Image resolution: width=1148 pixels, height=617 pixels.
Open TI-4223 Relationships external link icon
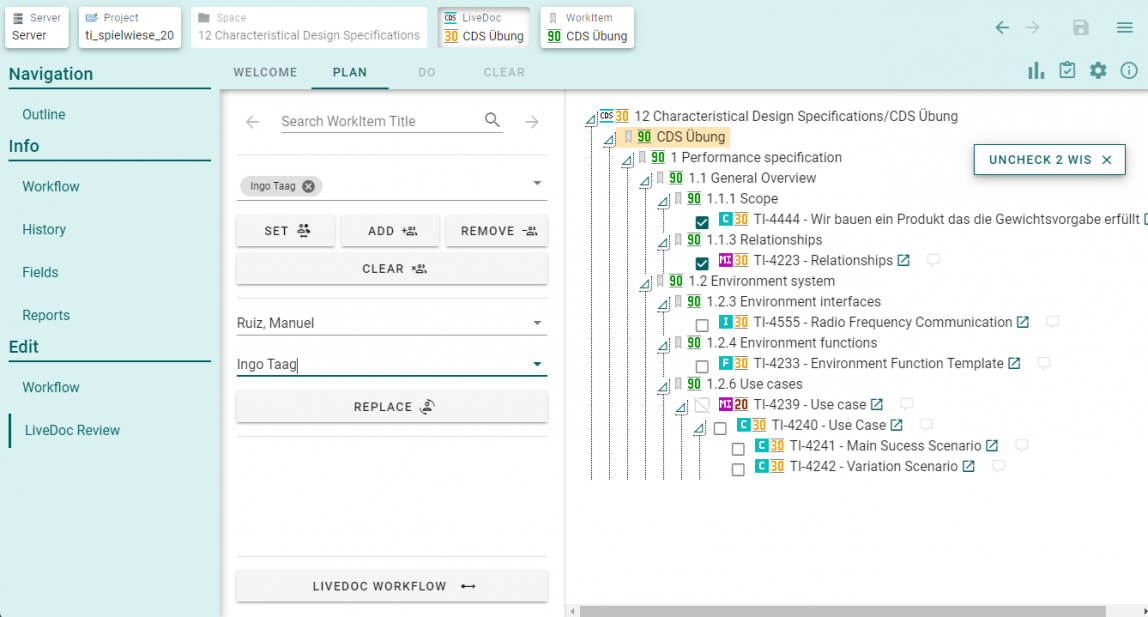(904, 261)
